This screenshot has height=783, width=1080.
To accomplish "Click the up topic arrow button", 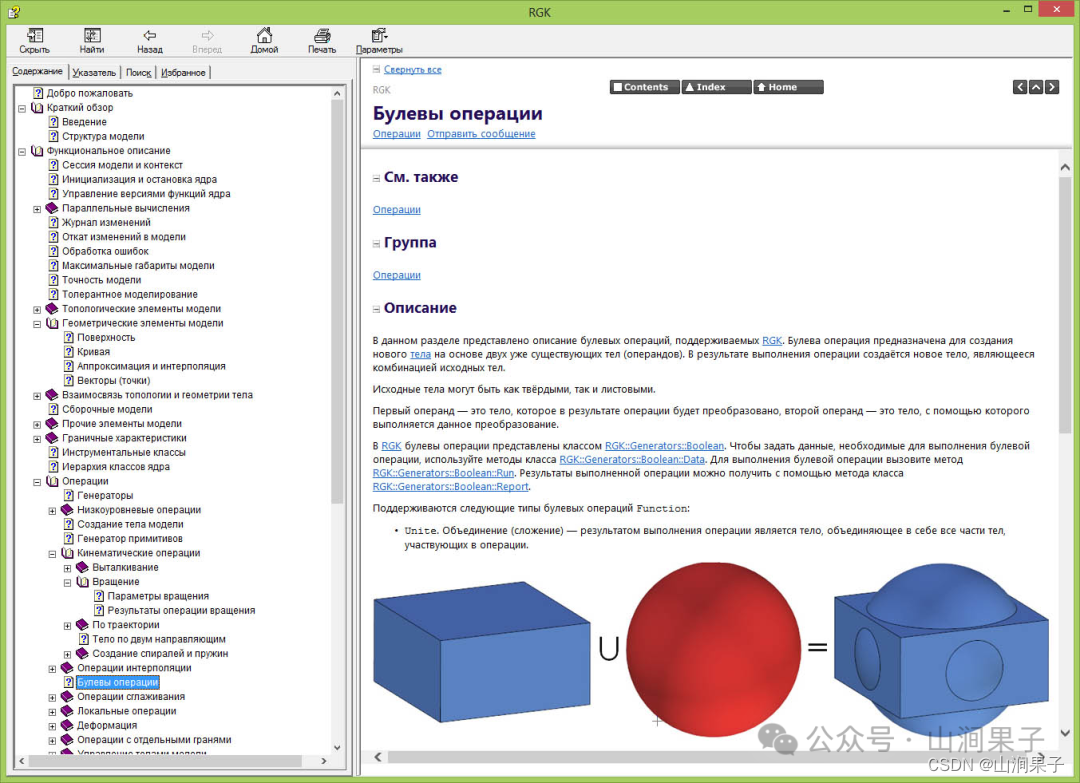I will (x=1036, y=87).
